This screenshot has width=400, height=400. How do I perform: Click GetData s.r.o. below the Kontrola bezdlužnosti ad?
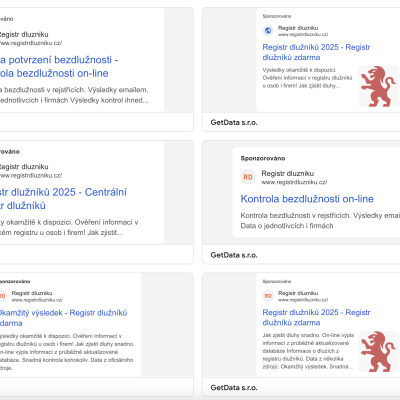pyautogui.click(x=234, y=255)
